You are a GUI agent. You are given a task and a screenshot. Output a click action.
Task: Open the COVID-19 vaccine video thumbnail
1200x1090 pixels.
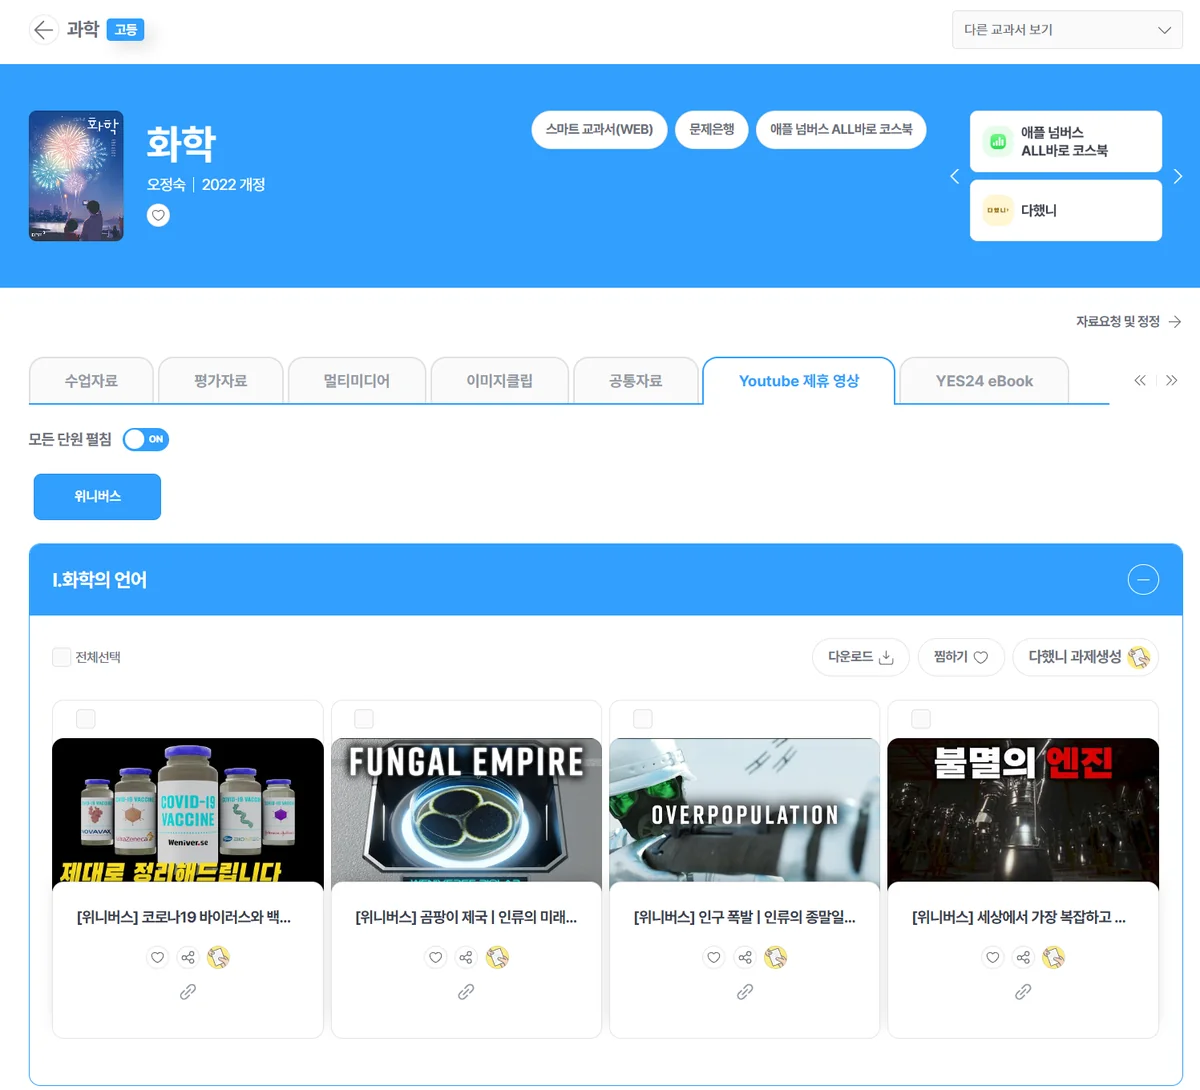[x=188, y=812]
